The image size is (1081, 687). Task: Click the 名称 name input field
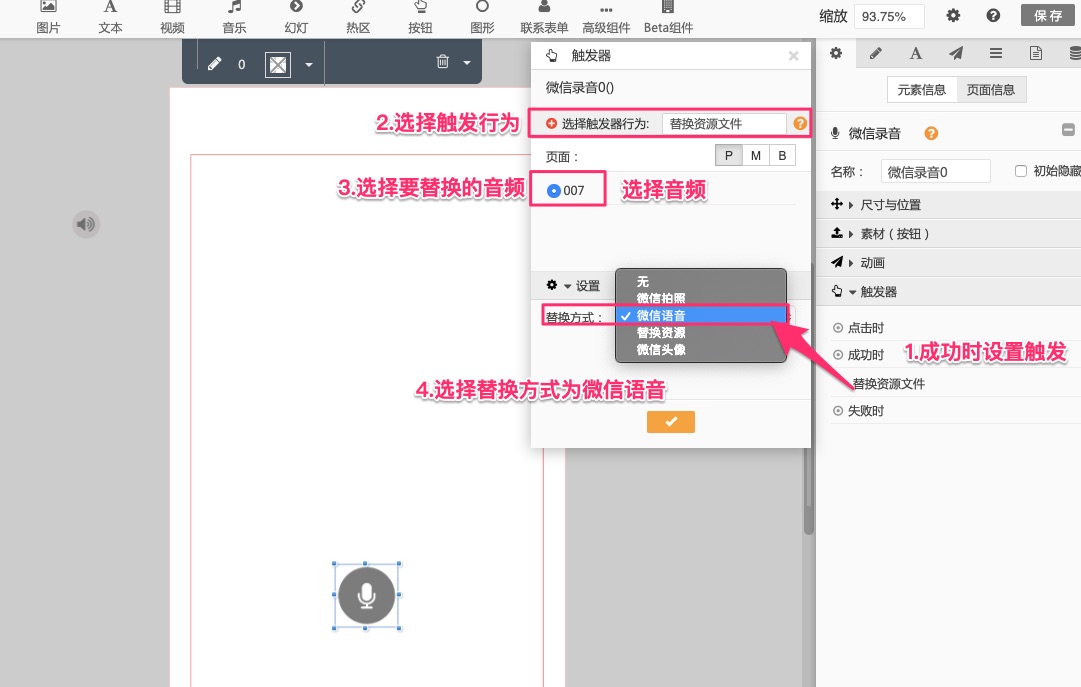coord(938,172)
